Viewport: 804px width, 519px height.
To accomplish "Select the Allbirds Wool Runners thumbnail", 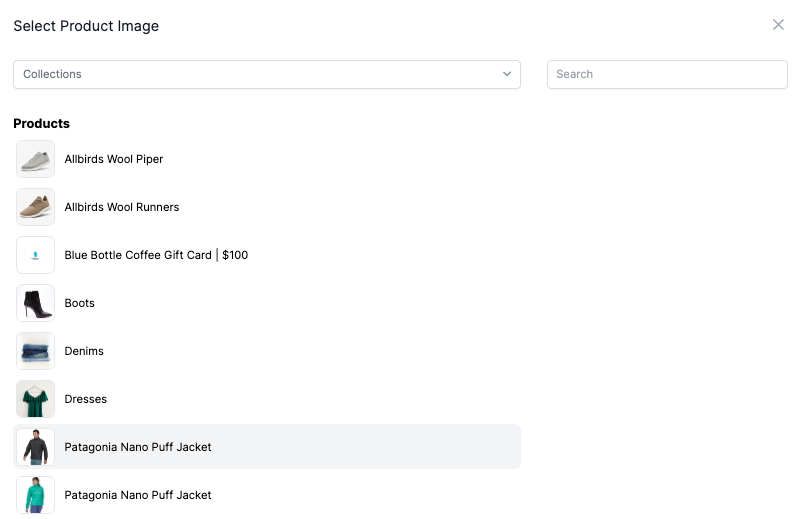I will coord(35,207).
